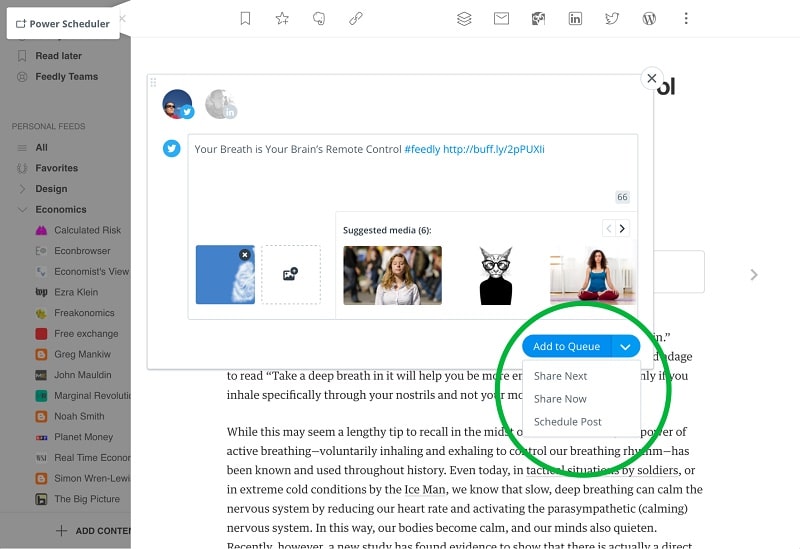Collapse the Economics feed category
The width and height of the screenshot is (800, 549).
pyautogui.click(x=22, y=209)
